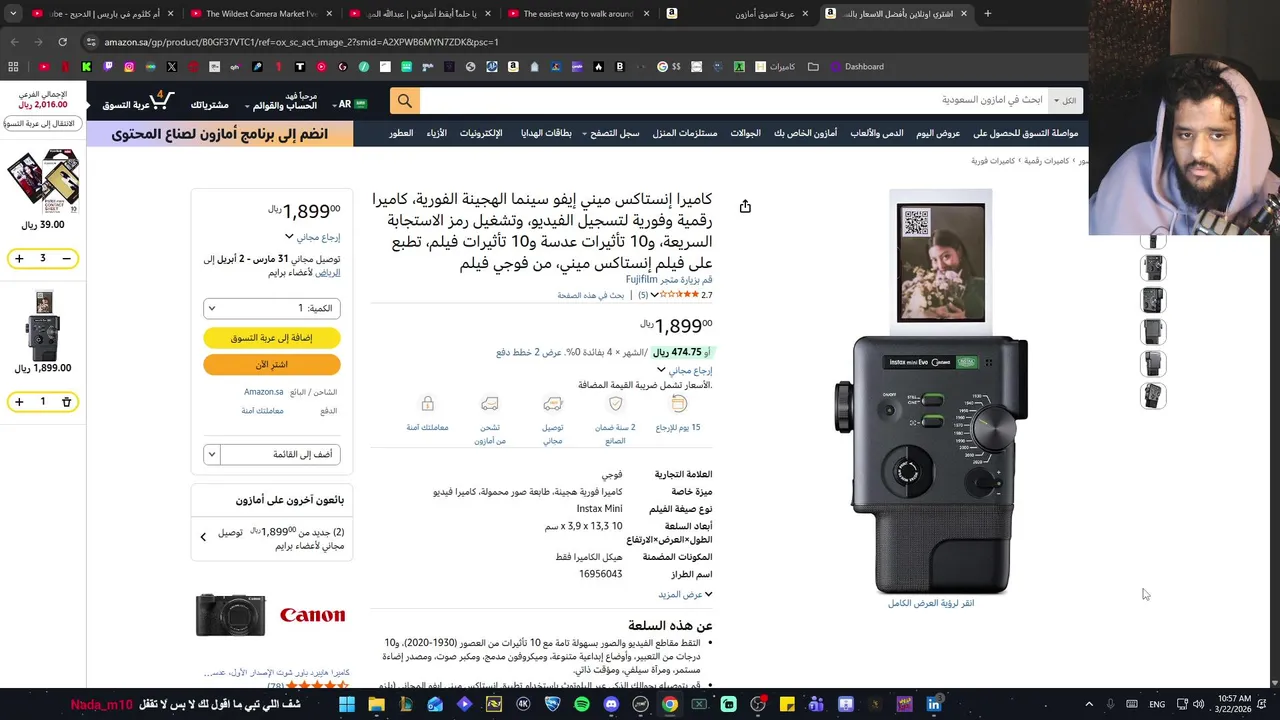Reload the page with the browser refresh icon
Screen dimensions: 1280x720
62,42
